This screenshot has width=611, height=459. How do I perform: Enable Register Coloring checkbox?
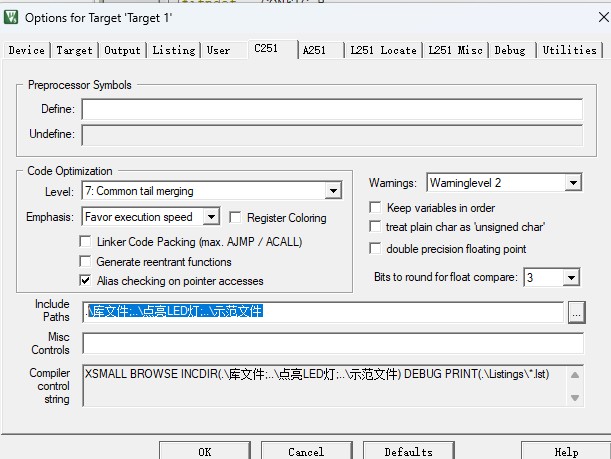tap(236, 217)
